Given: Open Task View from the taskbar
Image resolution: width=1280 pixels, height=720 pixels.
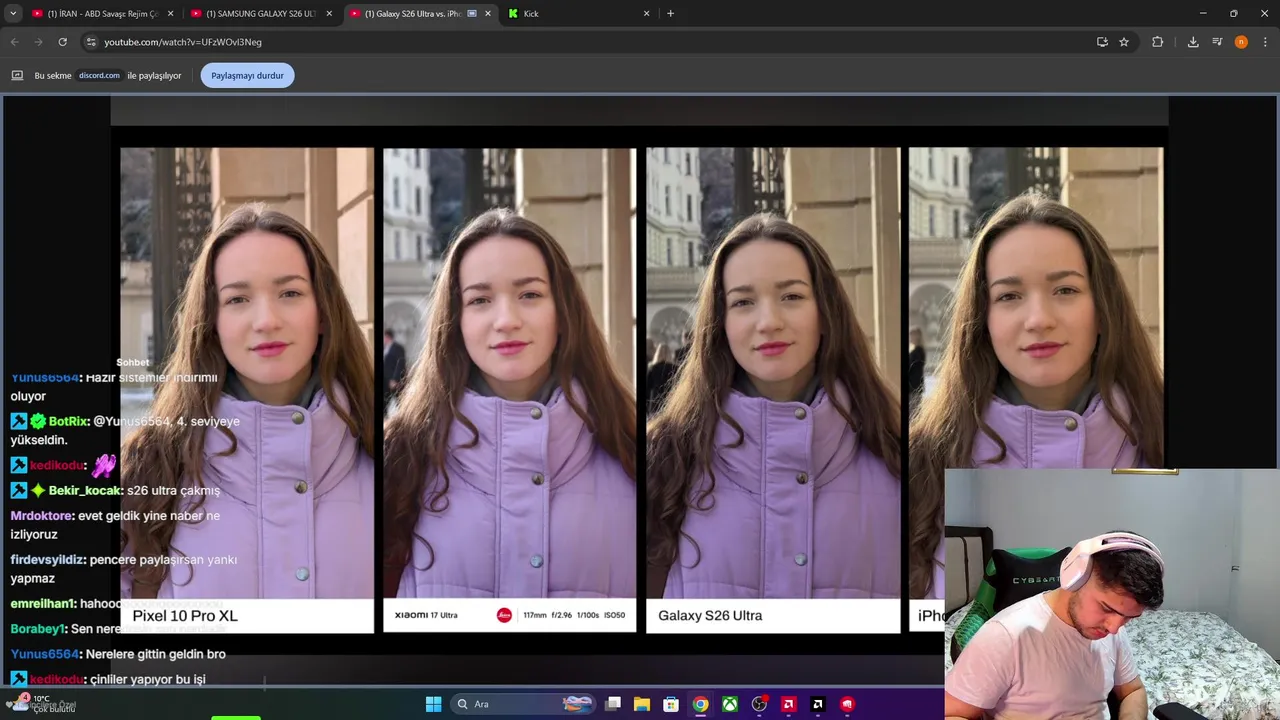Looking at the screenshot, I should tap(613, 704).
